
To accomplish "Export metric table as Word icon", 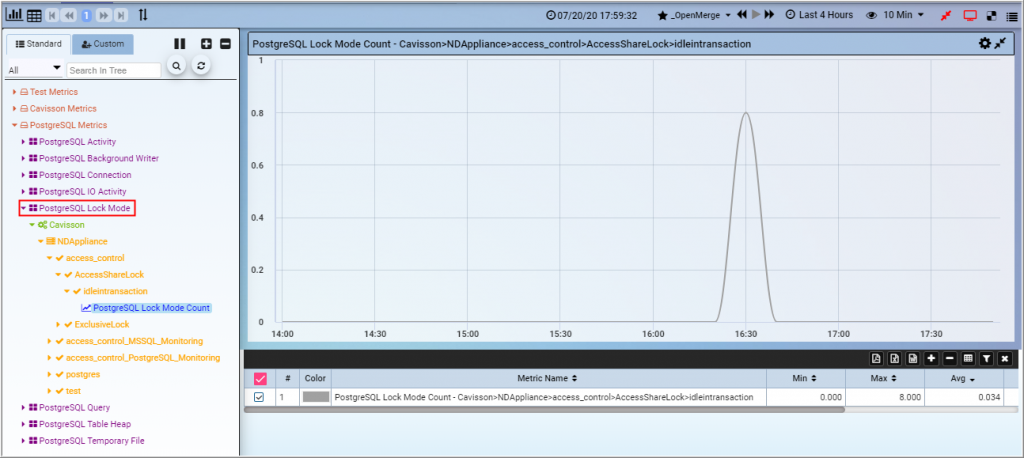I will point(913,358).
